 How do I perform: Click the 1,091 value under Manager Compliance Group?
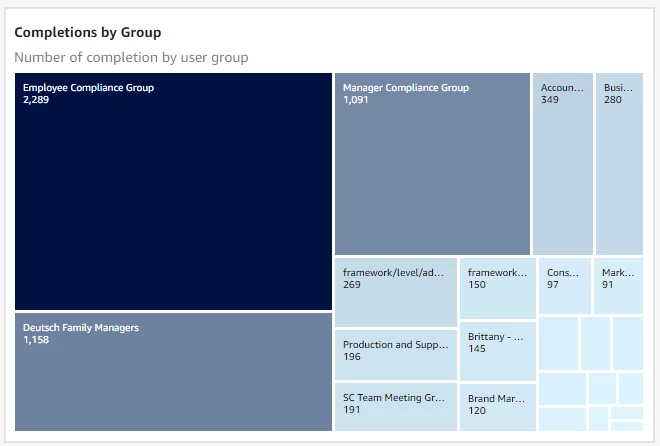click(357, 100)
